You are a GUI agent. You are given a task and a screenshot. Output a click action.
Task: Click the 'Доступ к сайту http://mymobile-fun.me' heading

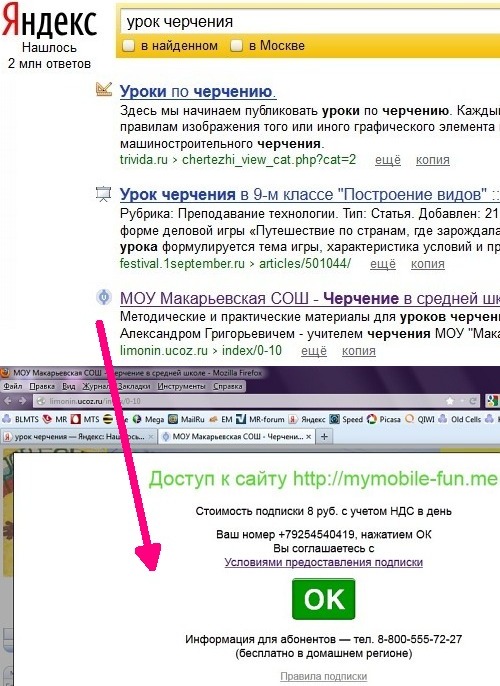pyautogui.click(x=323, y=479)
